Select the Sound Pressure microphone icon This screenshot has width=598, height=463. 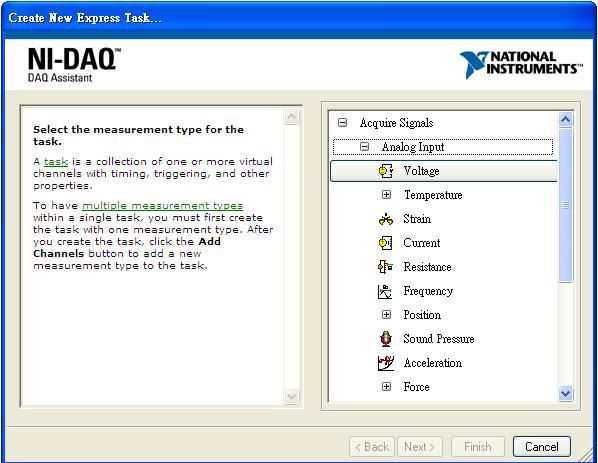(386, 339)
